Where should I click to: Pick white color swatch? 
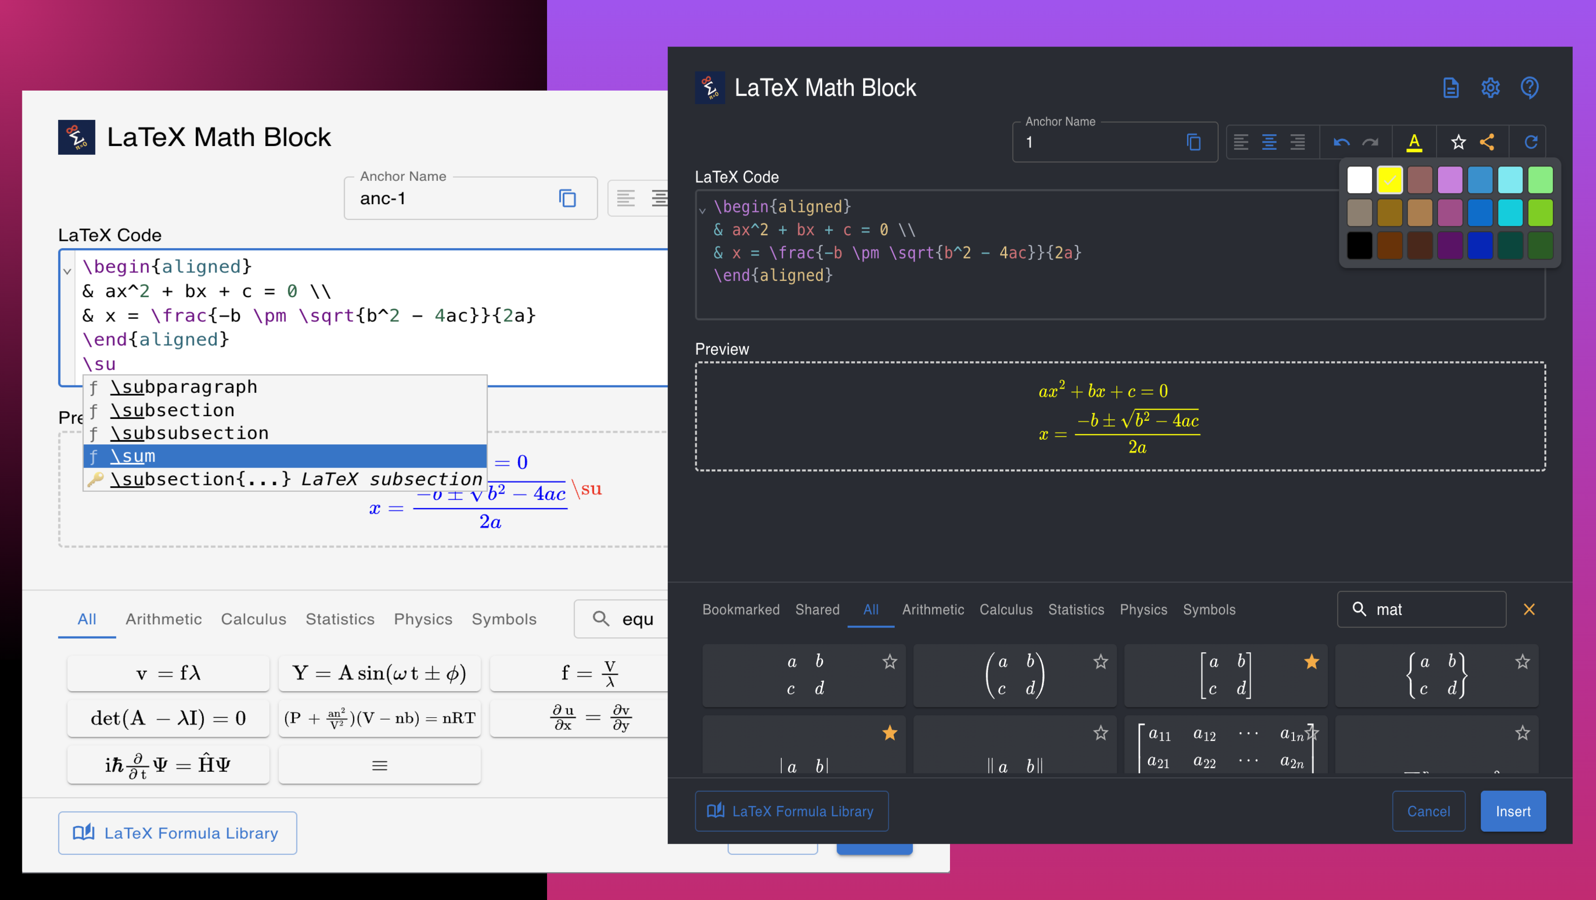tap(1359, 180)
